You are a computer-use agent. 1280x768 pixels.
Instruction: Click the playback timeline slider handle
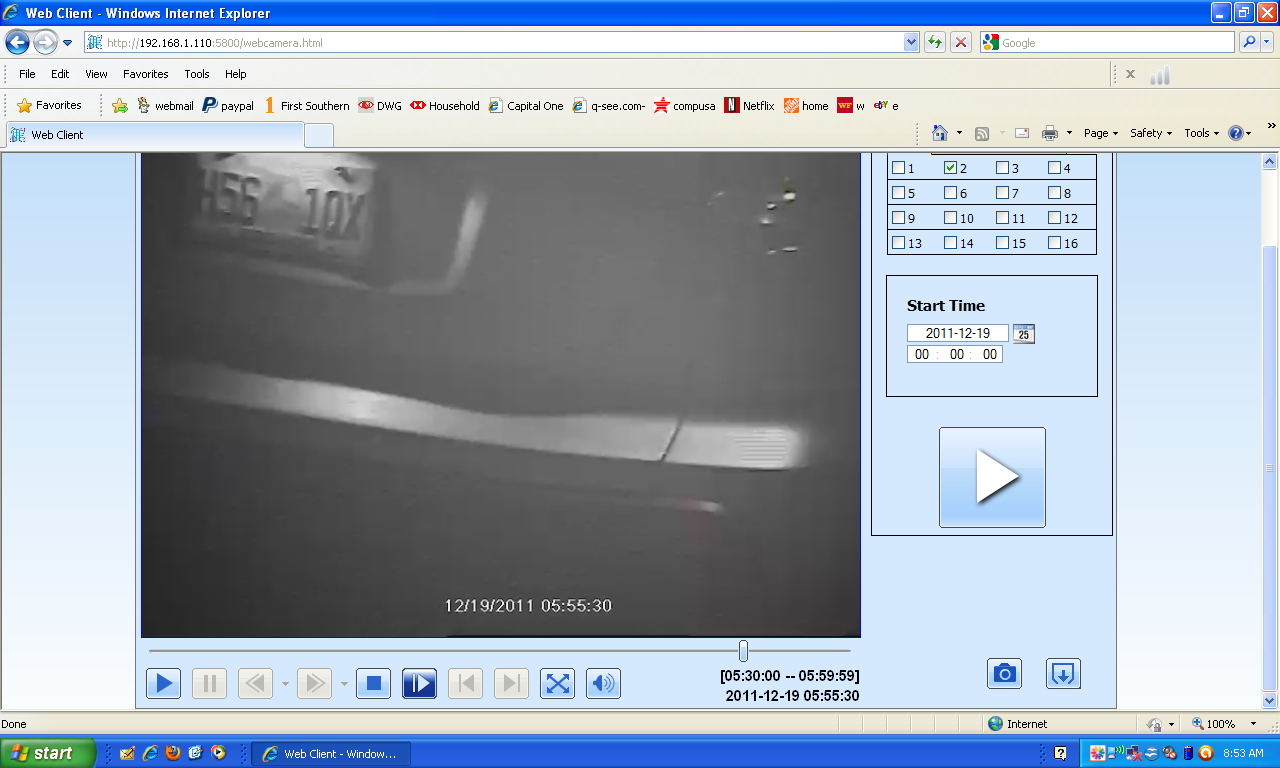(x=743, y=651)
